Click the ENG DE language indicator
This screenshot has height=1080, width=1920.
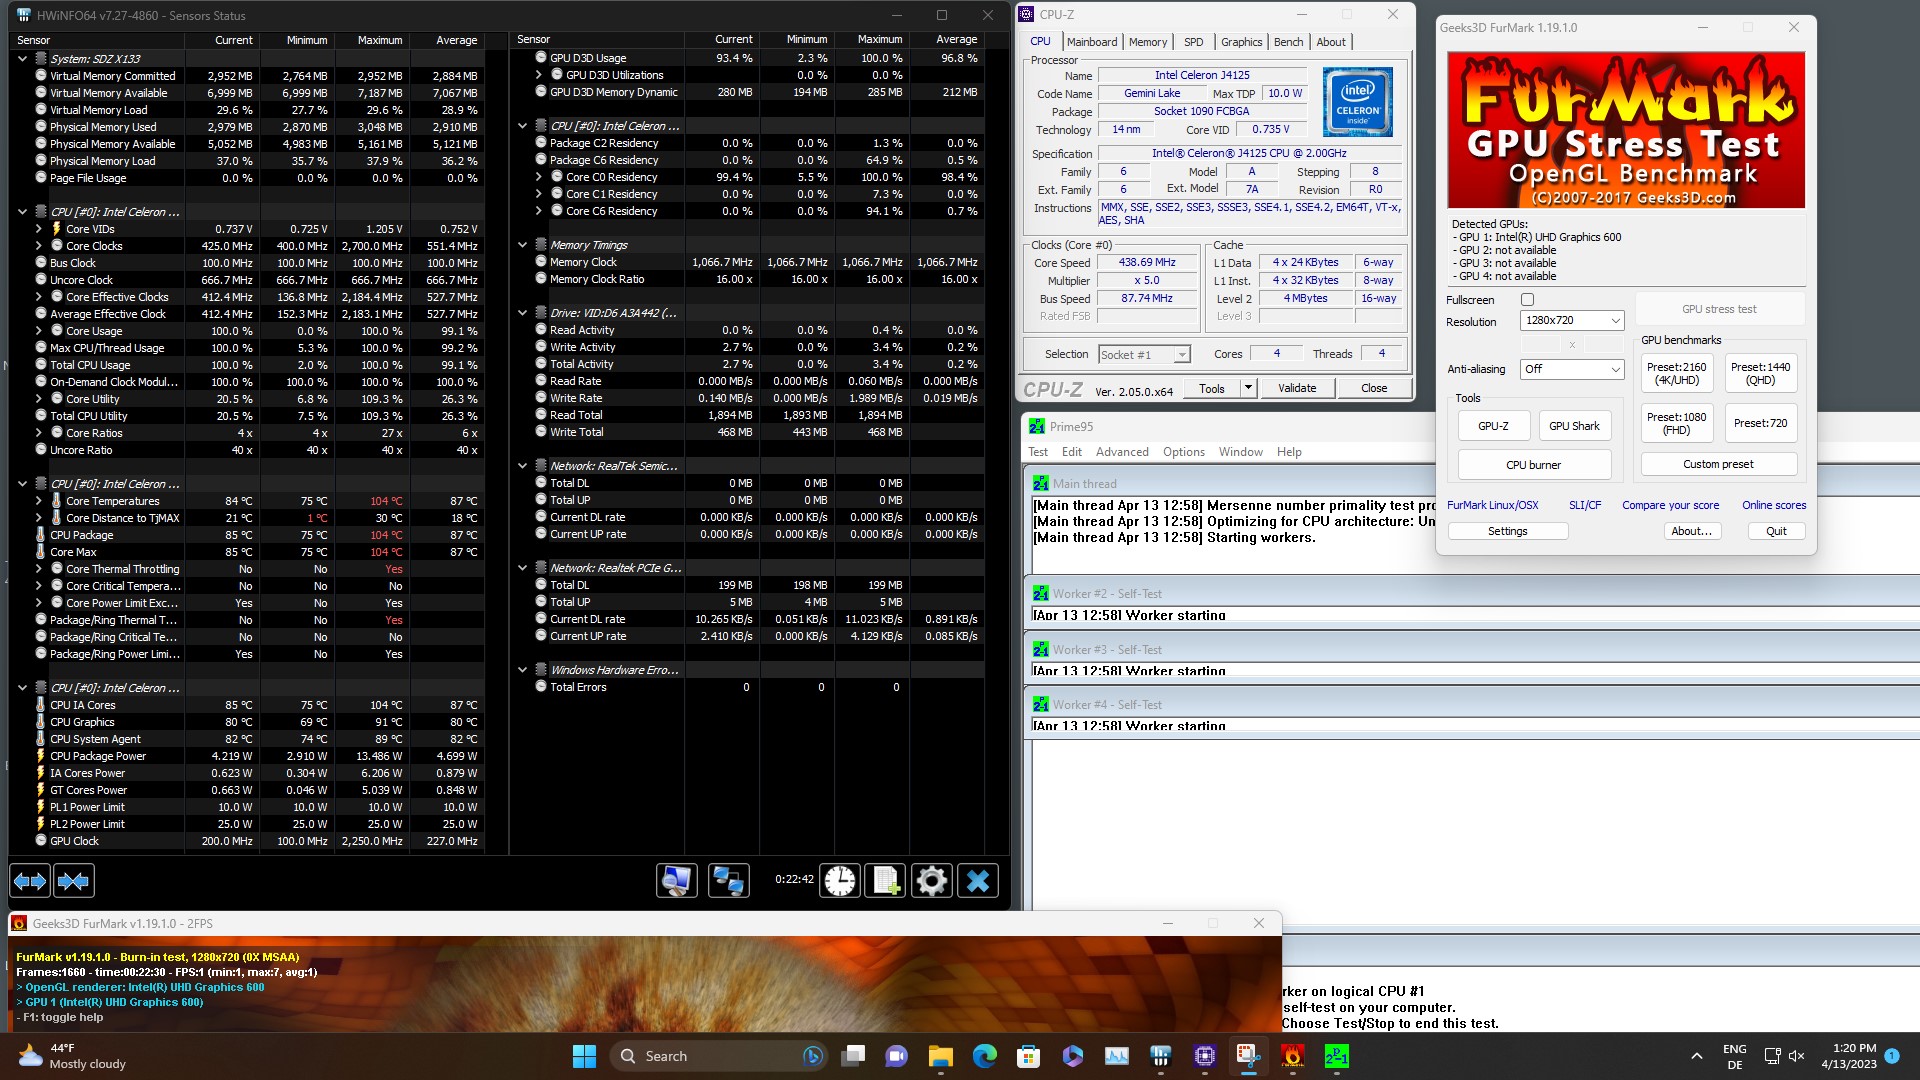(x=1734, y=1056)
